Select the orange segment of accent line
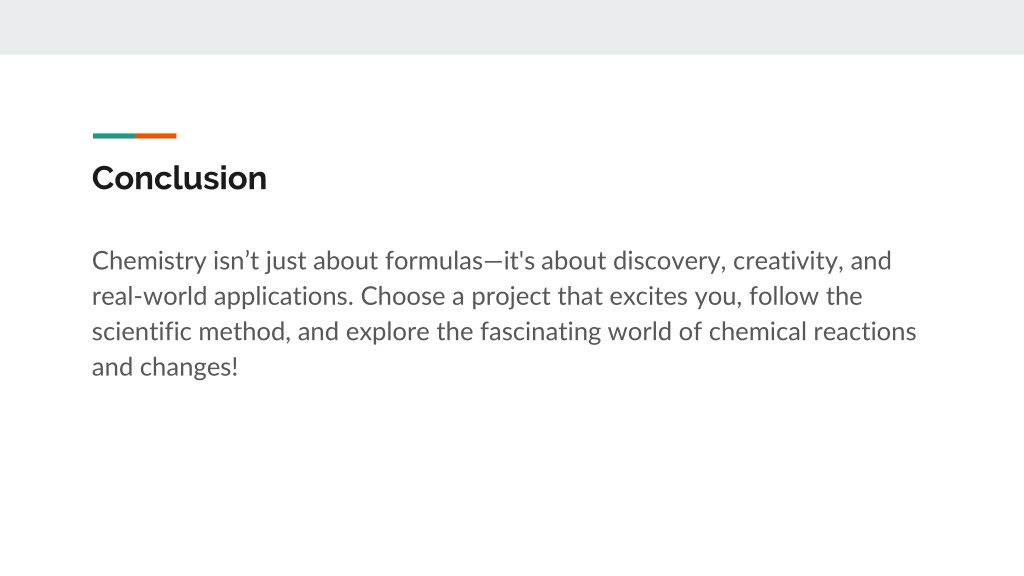Viewport: 1024px width, 576px height. (x=155, y=136)
